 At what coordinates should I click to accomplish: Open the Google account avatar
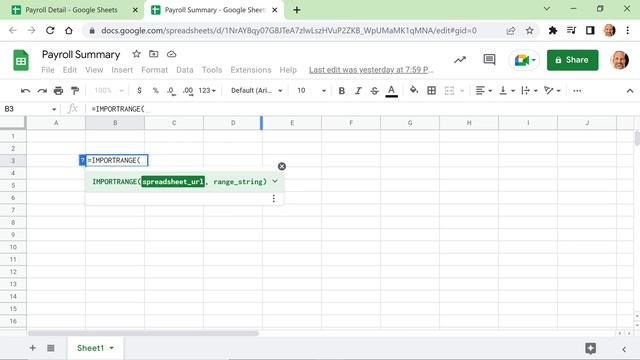620,60
